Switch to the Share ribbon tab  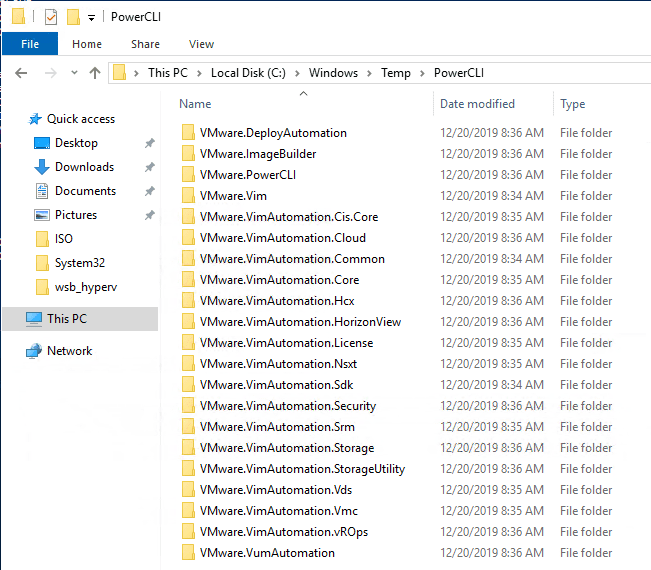[x=145, y=44]
